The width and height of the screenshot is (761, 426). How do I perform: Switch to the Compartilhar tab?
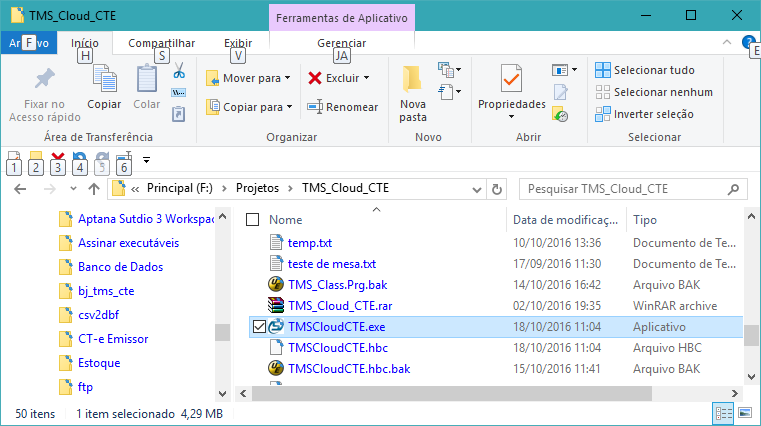(162, 43)
